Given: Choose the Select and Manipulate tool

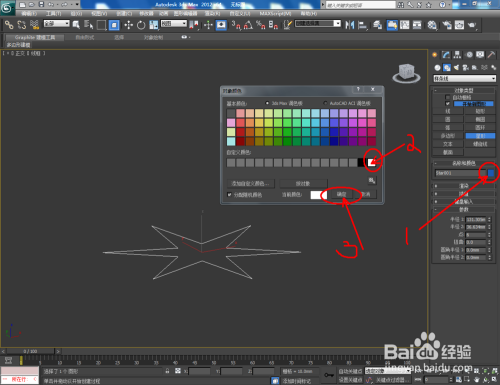Looking at the screenshot, I should pos(208,25).
